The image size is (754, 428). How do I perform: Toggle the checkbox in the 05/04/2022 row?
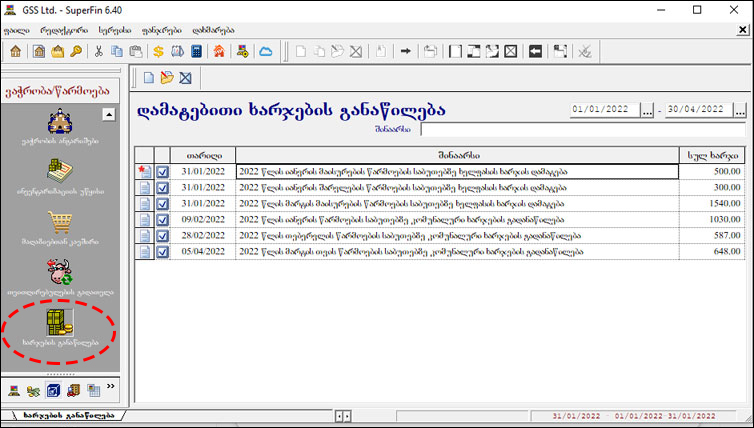[163, 252]
